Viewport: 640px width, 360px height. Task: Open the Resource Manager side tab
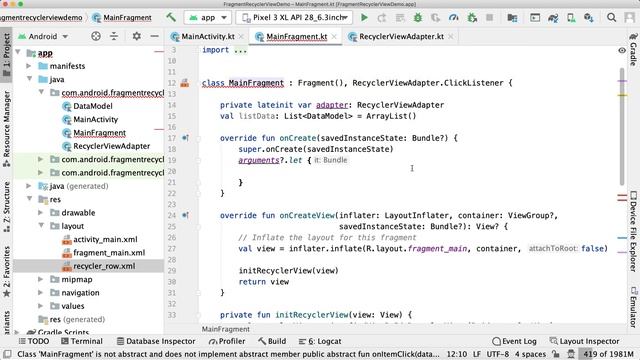[x=7, y=129]
